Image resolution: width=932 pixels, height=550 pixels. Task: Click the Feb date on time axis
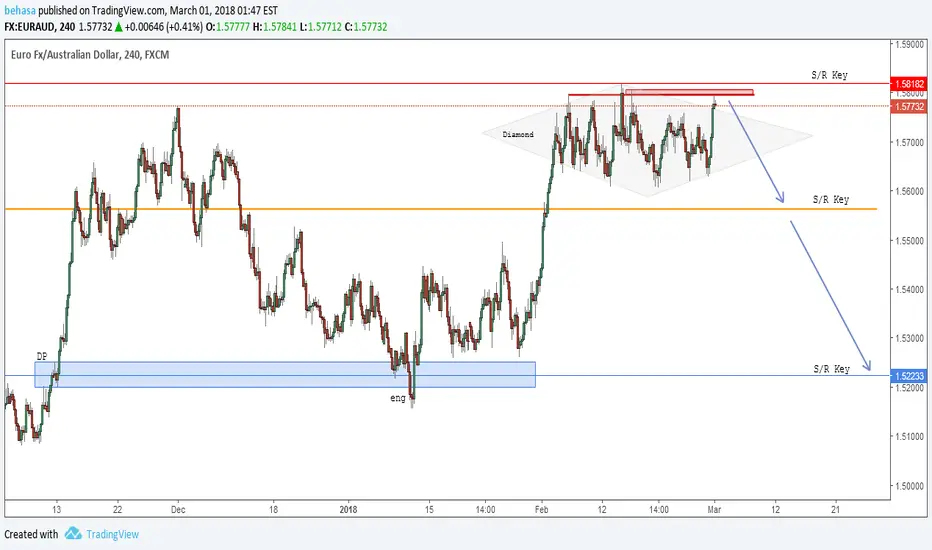(541, 509)
